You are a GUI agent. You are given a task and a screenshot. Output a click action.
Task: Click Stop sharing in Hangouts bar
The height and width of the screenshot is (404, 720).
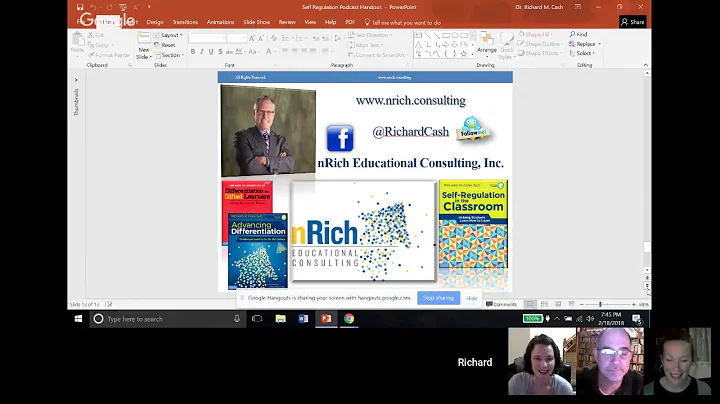pyautogui.click(x=438, y=298)
